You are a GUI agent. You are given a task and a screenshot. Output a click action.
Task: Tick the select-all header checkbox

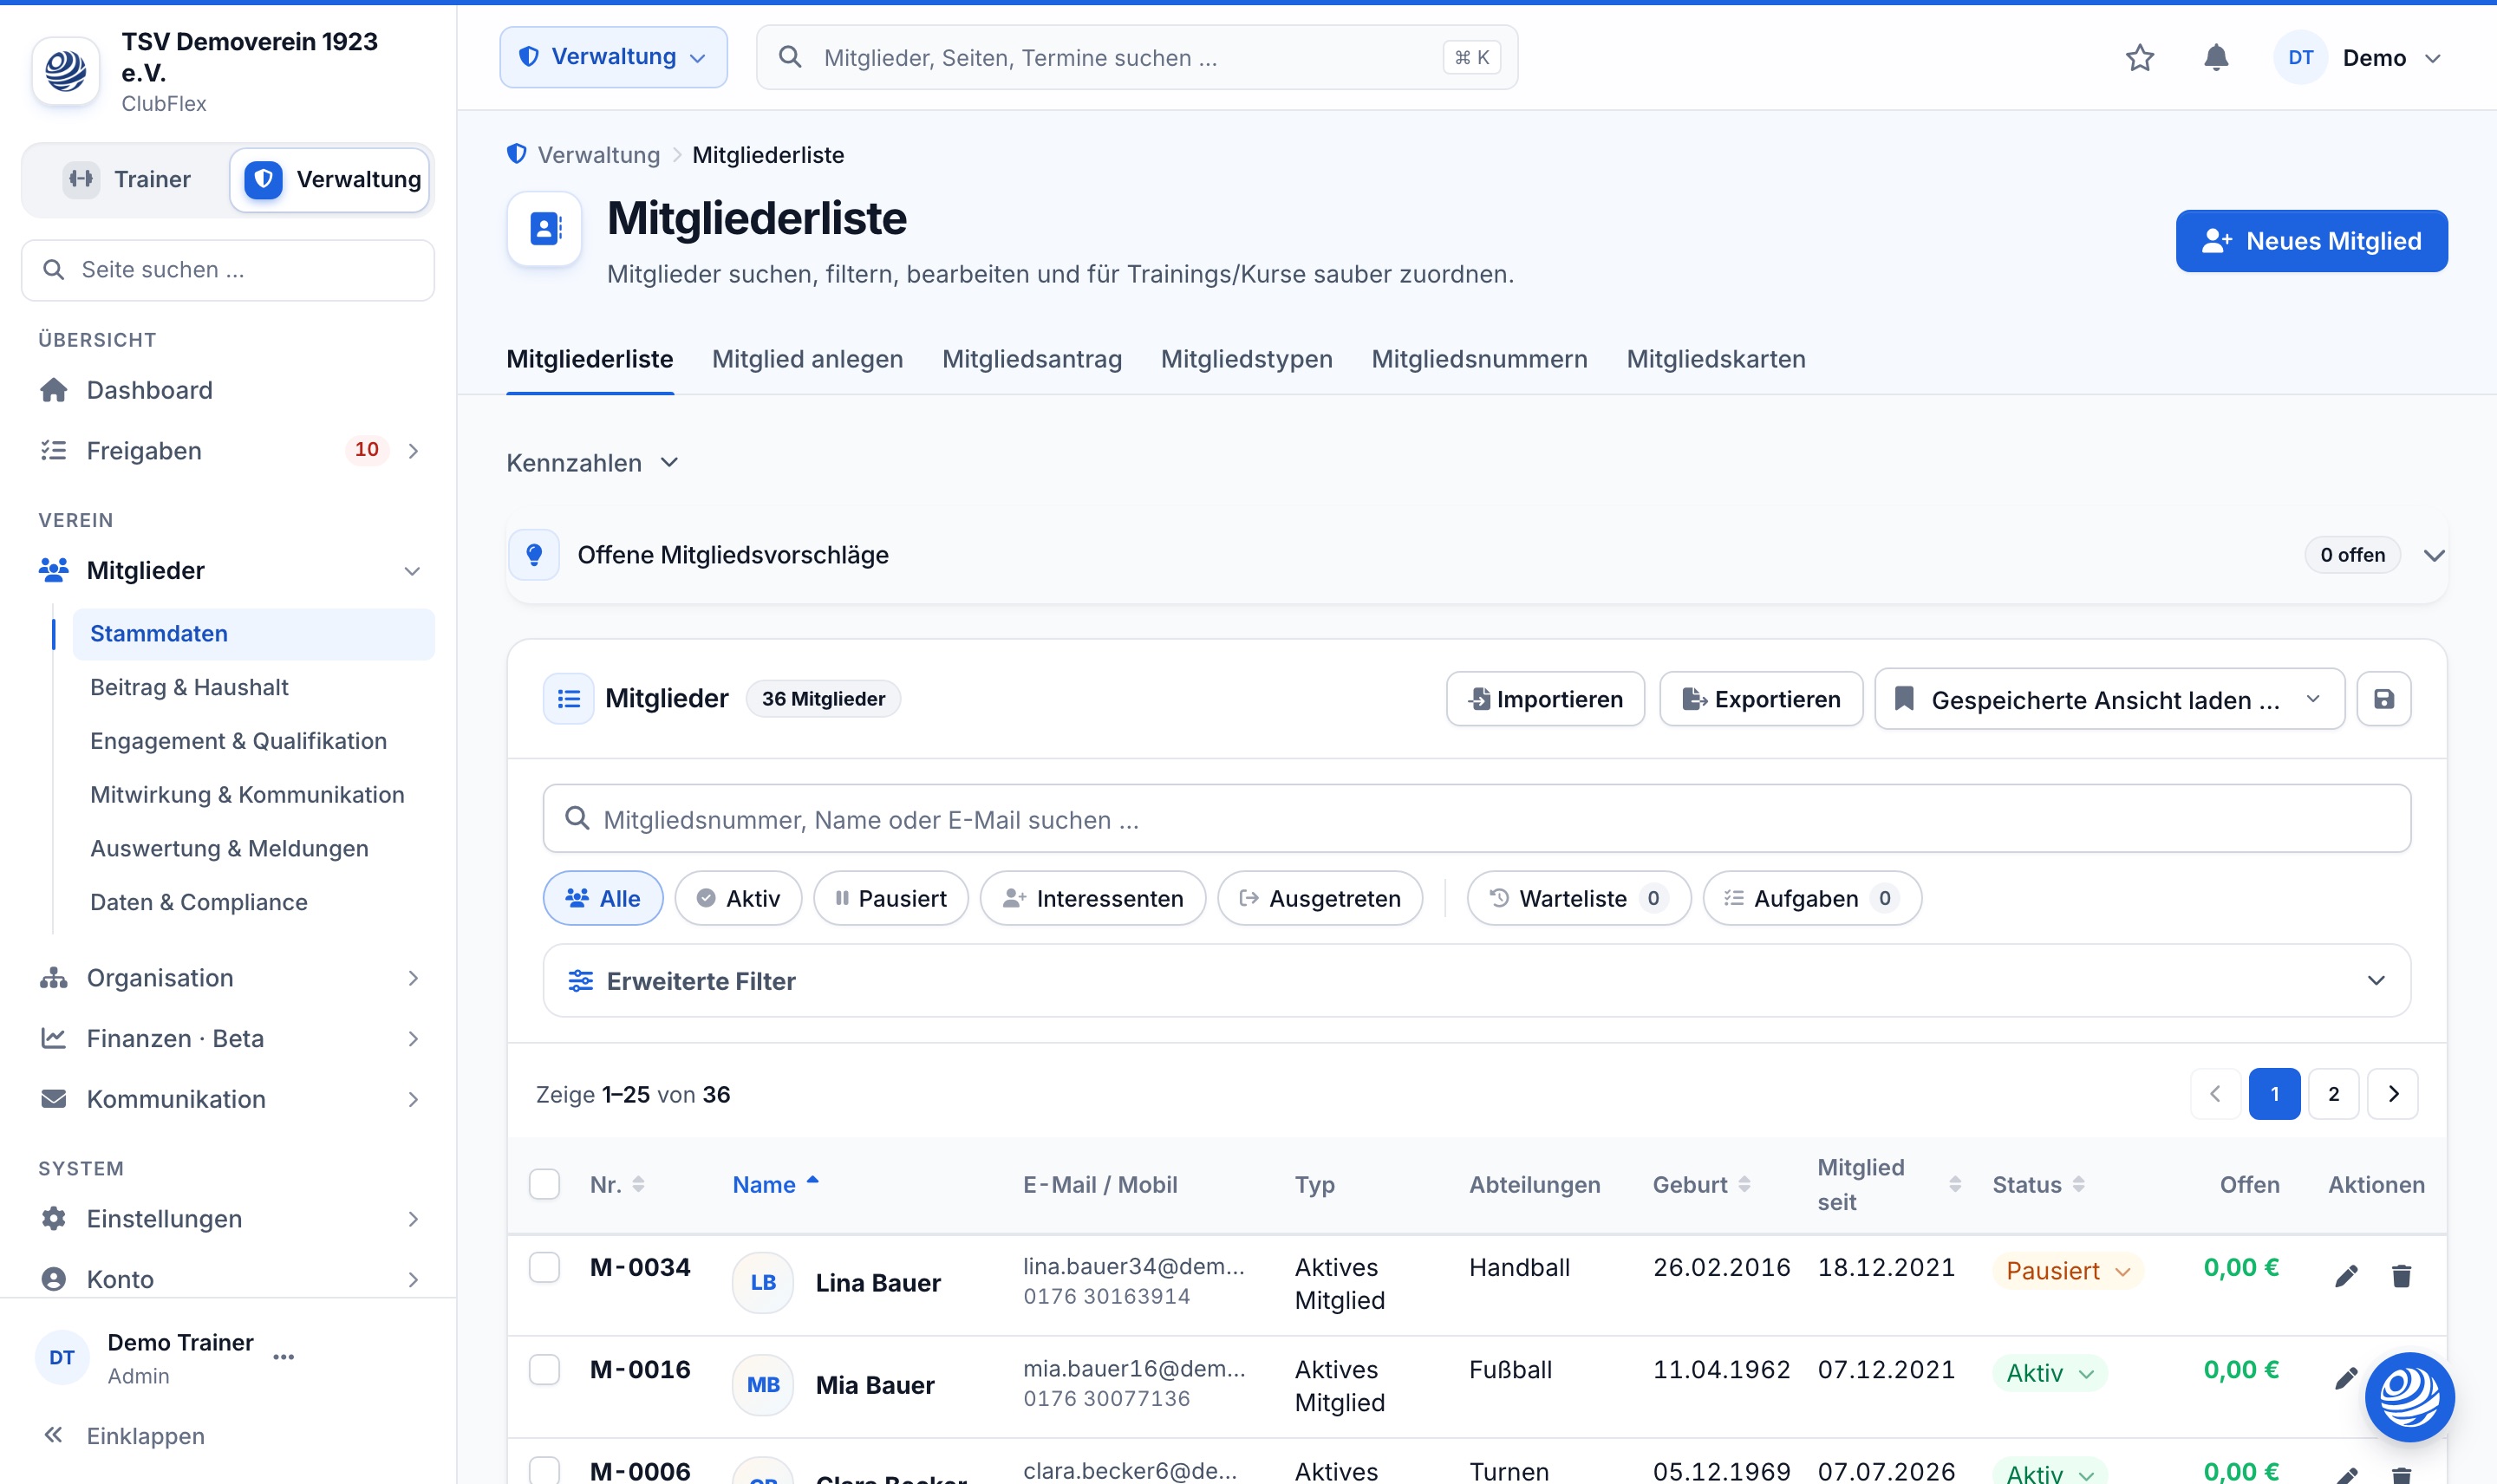[544, 1184]
